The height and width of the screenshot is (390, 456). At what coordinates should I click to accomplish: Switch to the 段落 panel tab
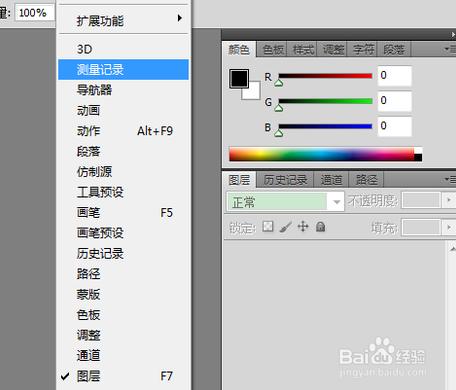tap(394, 50)
